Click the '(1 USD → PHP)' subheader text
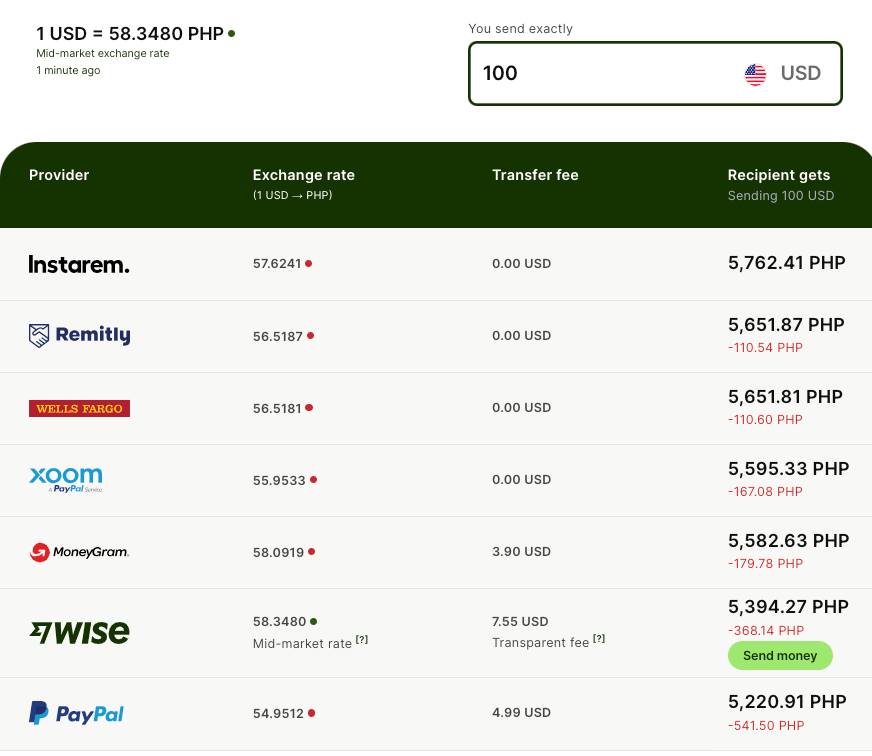Viewport: 872px width, 756px height. [293, 195]
